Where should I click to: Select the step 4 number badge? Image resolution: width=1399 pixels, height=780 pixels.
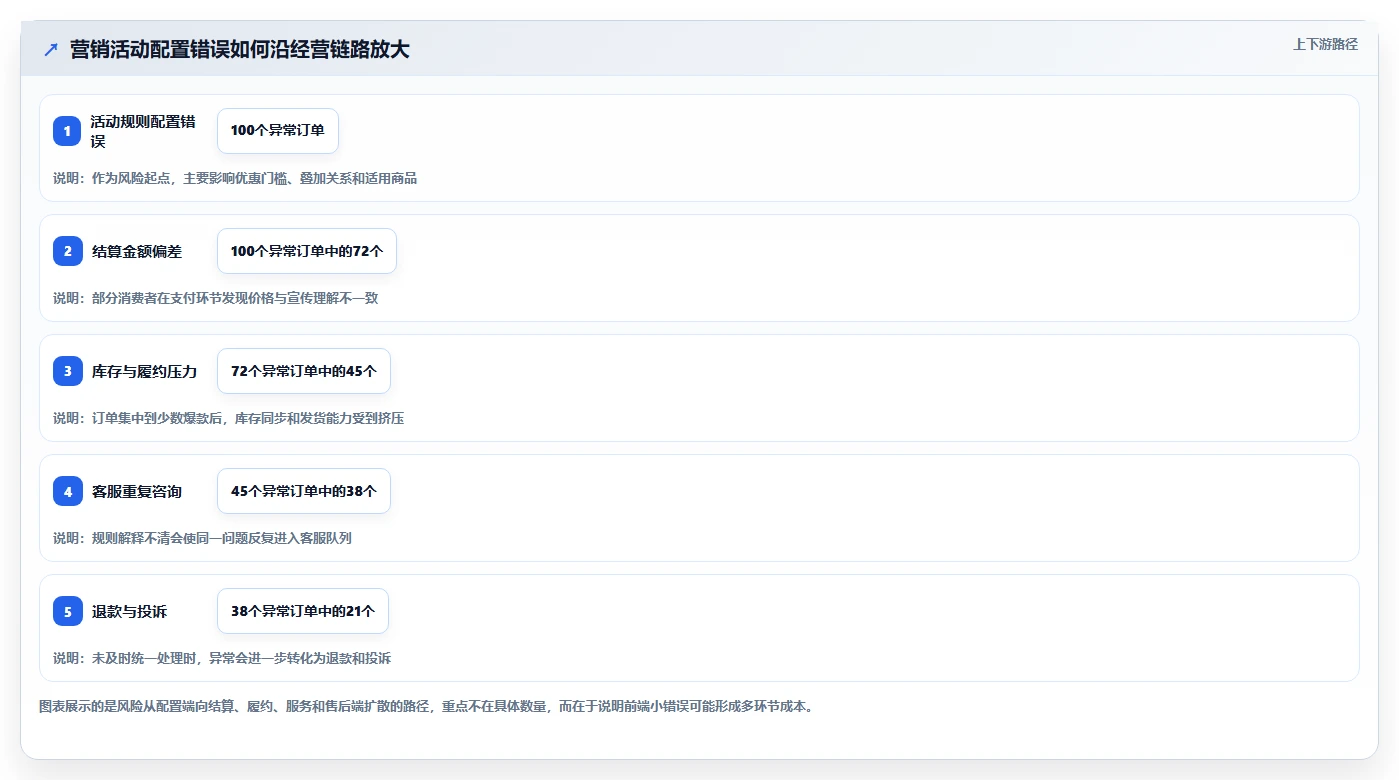click(67, 491)
